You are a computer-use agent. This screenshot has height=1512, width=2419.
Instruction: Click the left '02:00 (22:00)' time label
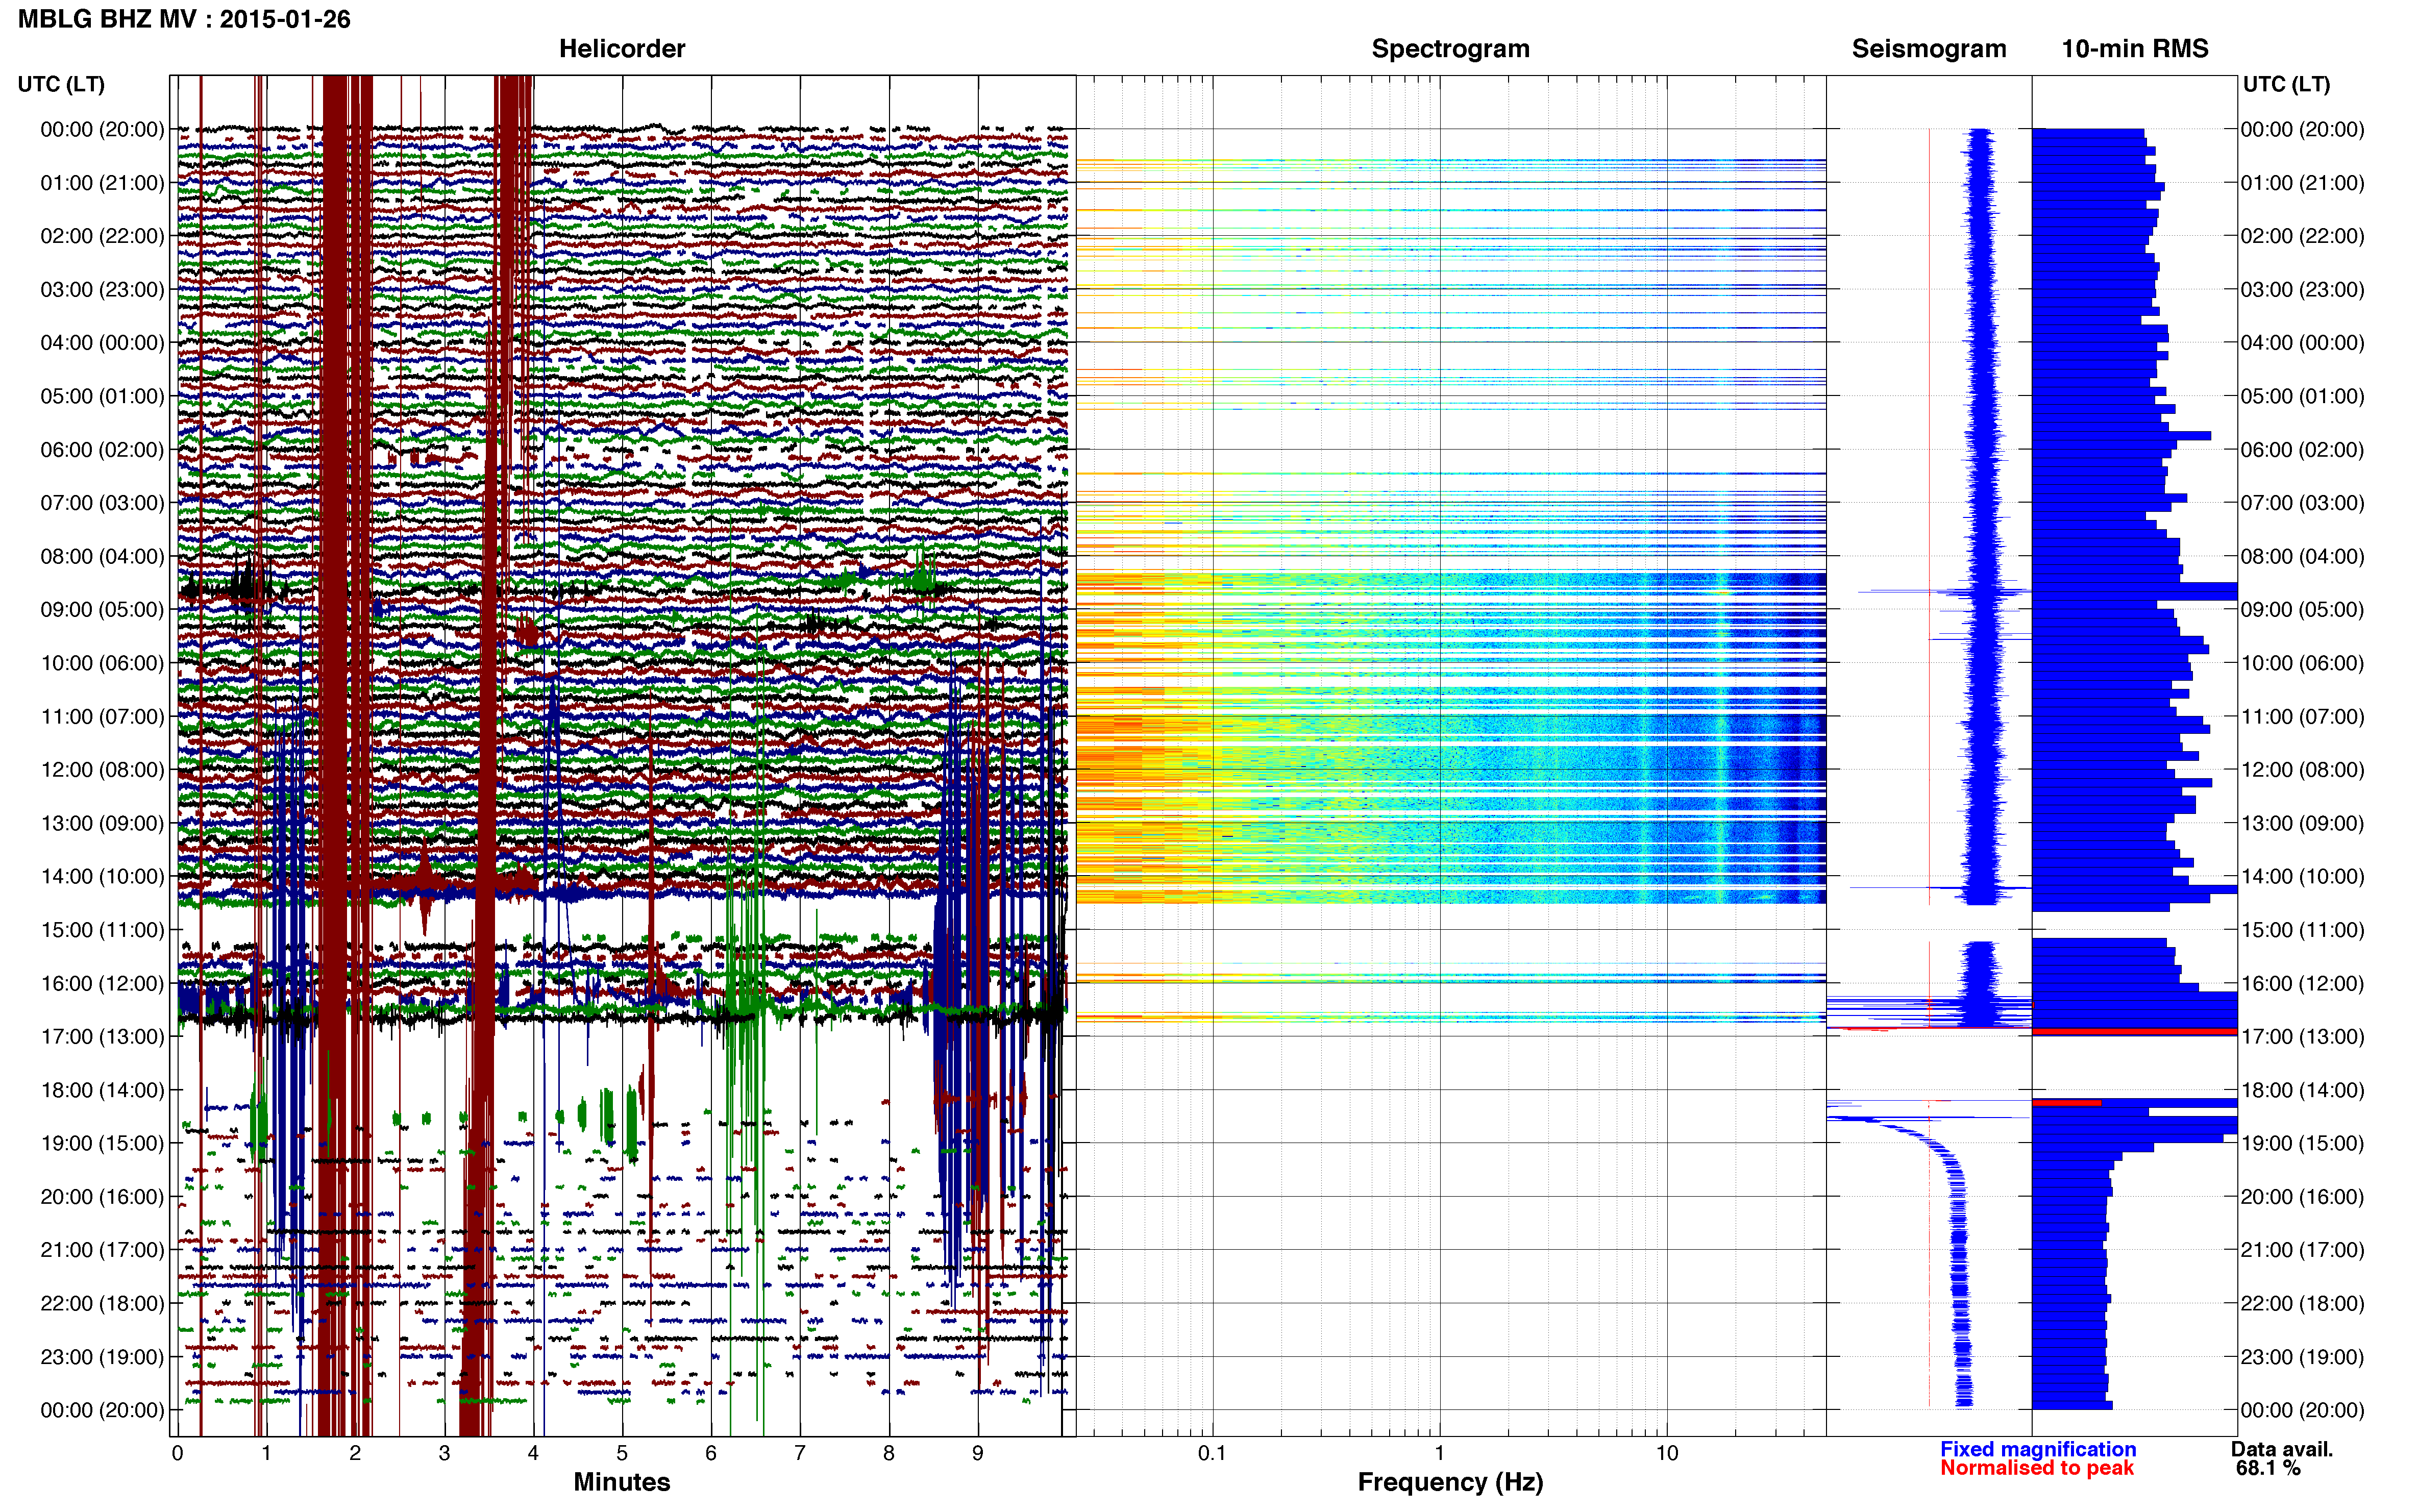coord(102,236)
